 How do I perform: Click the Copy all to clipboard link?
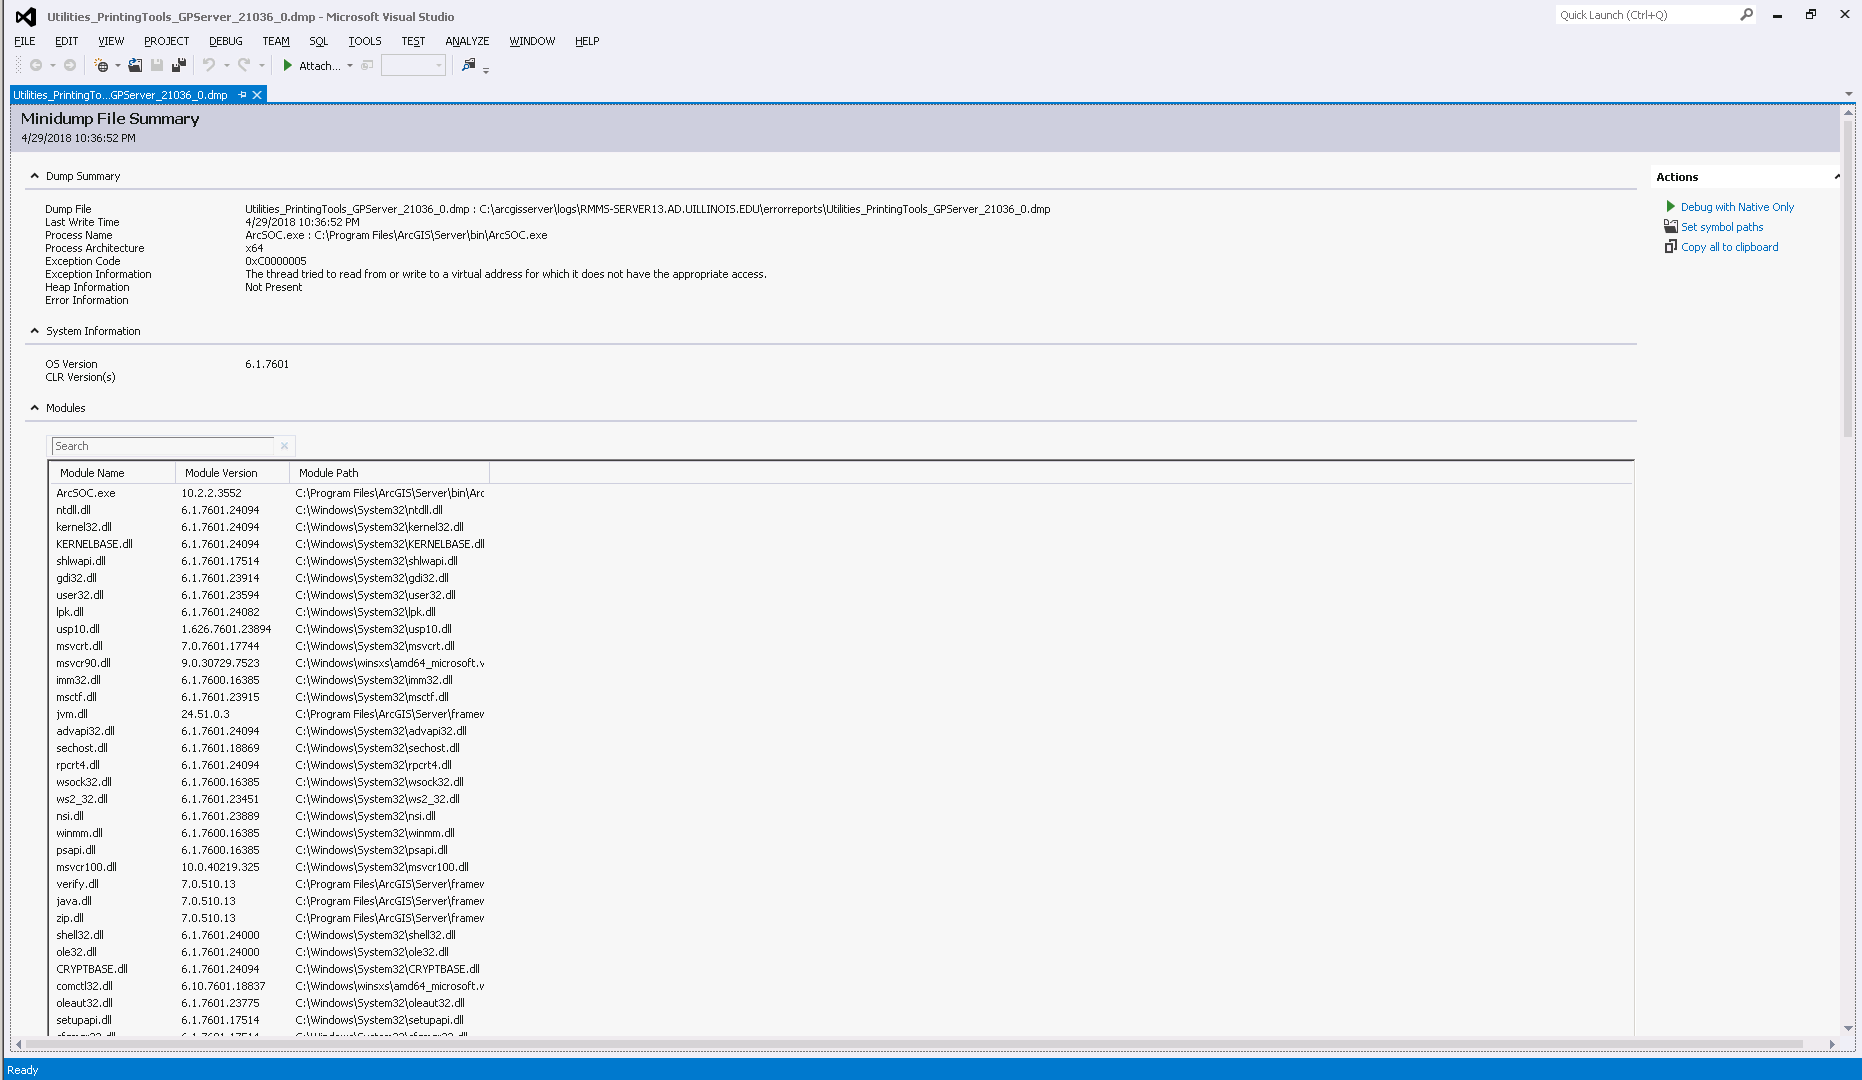1730,247
